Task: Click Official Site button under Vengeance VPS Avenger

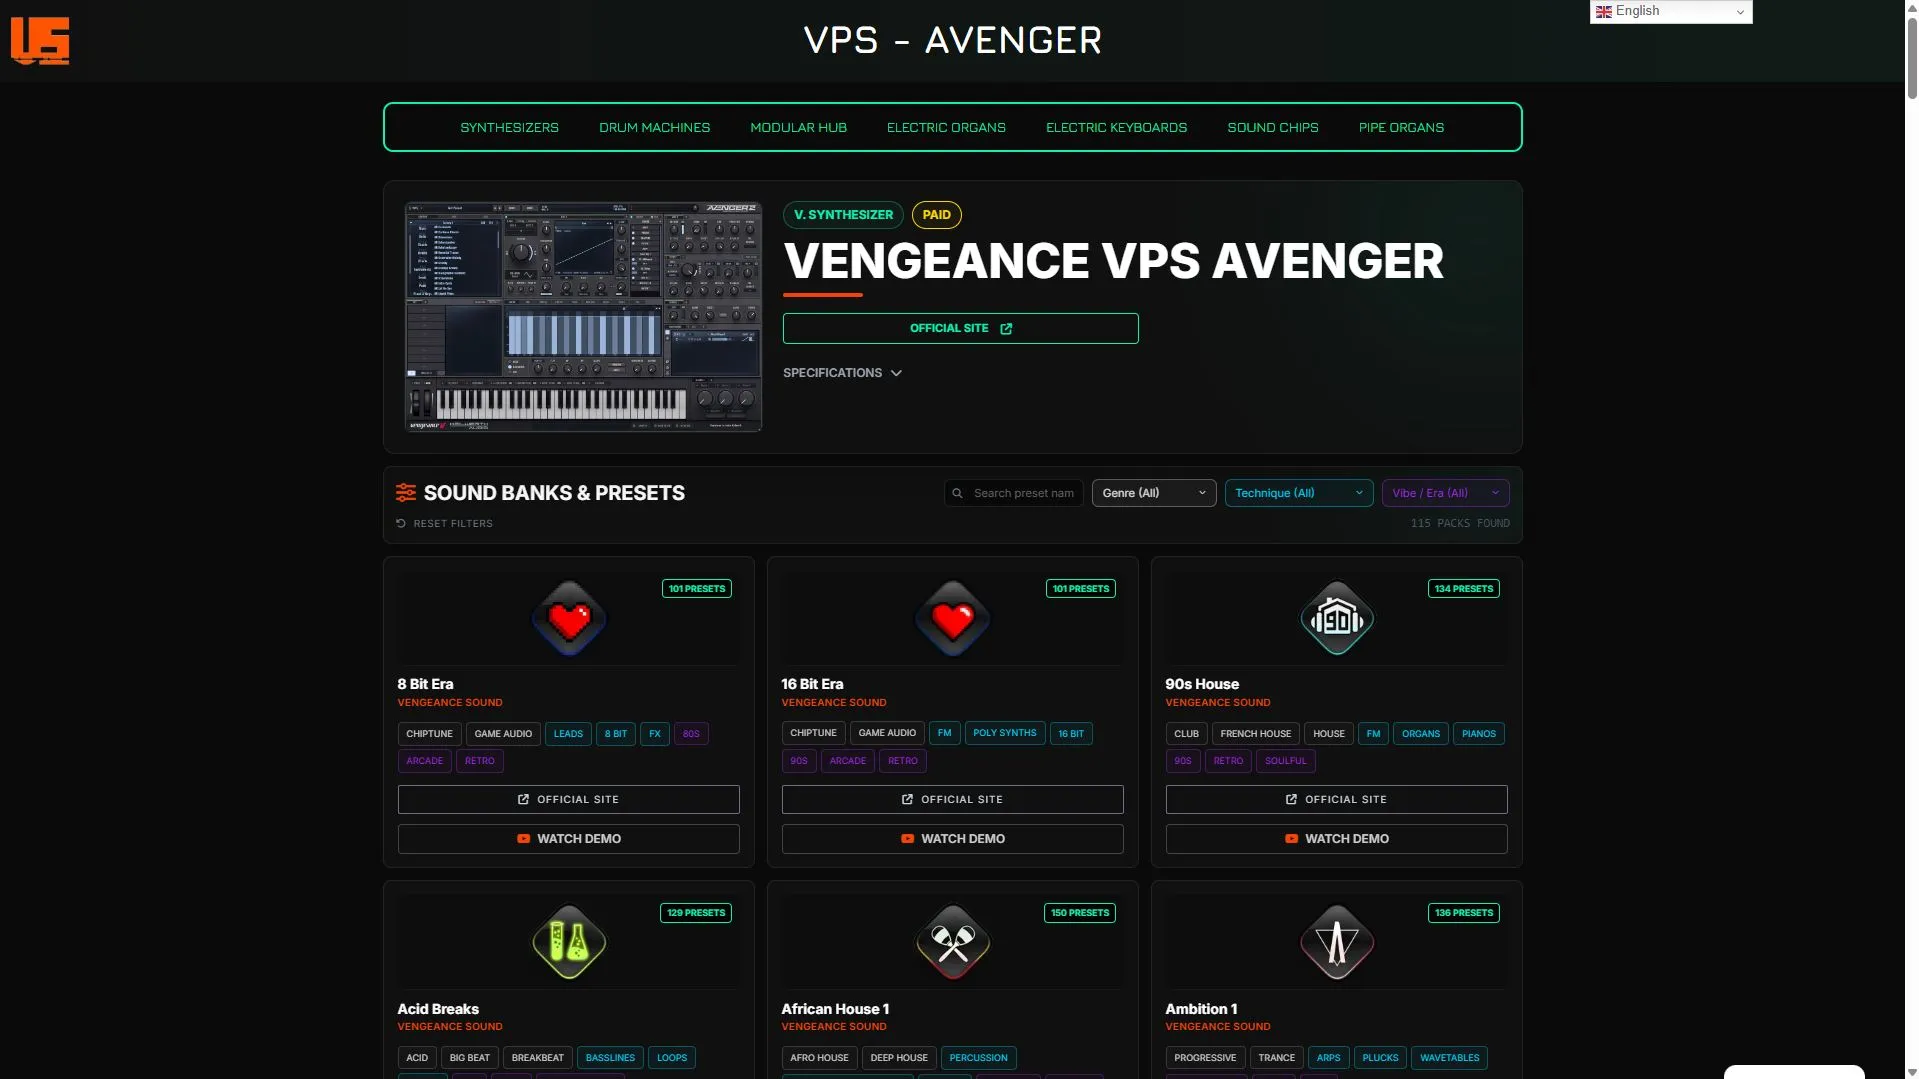Action: coord(960,329)
